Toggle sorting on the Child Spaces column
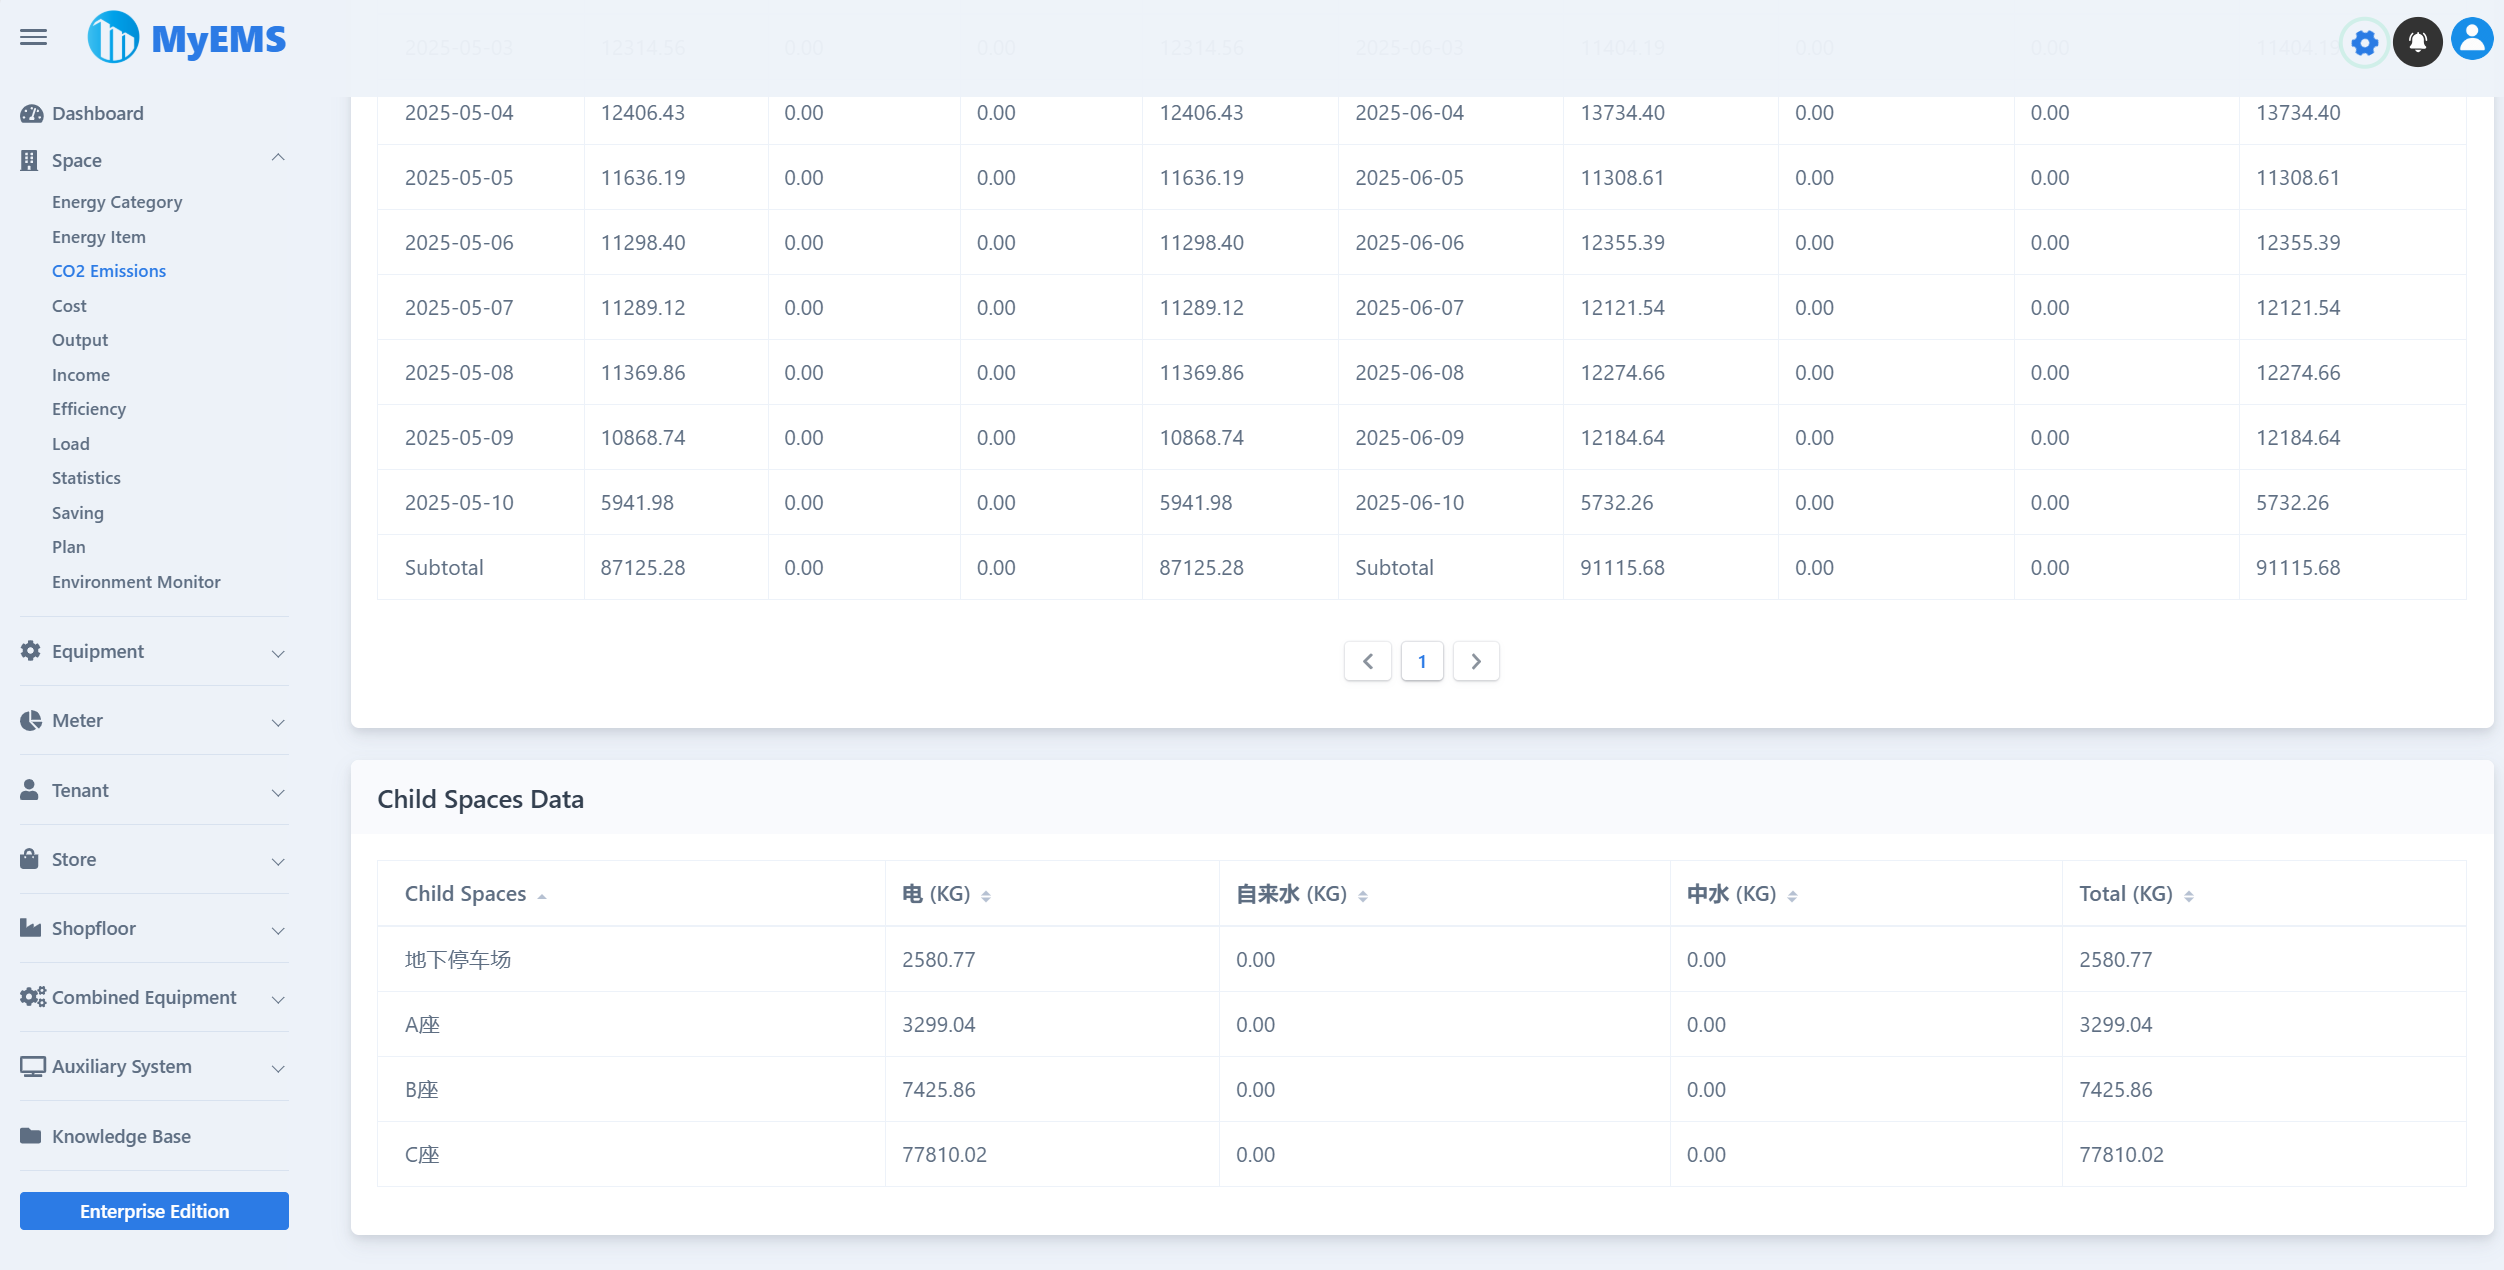2504x1270 pixels. point(544,895)
